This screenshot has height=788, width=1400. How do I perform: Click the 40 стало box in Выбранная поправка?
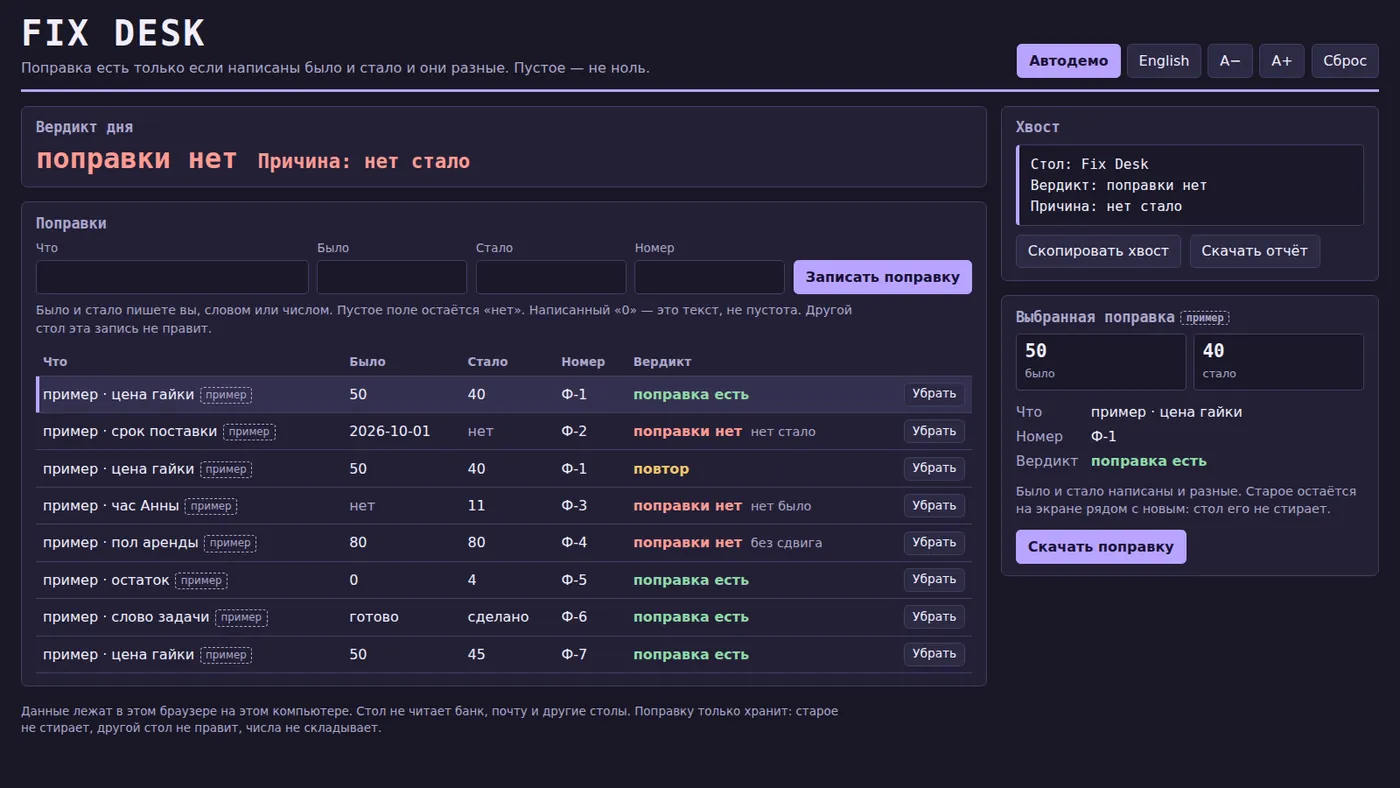(1279, 362)
